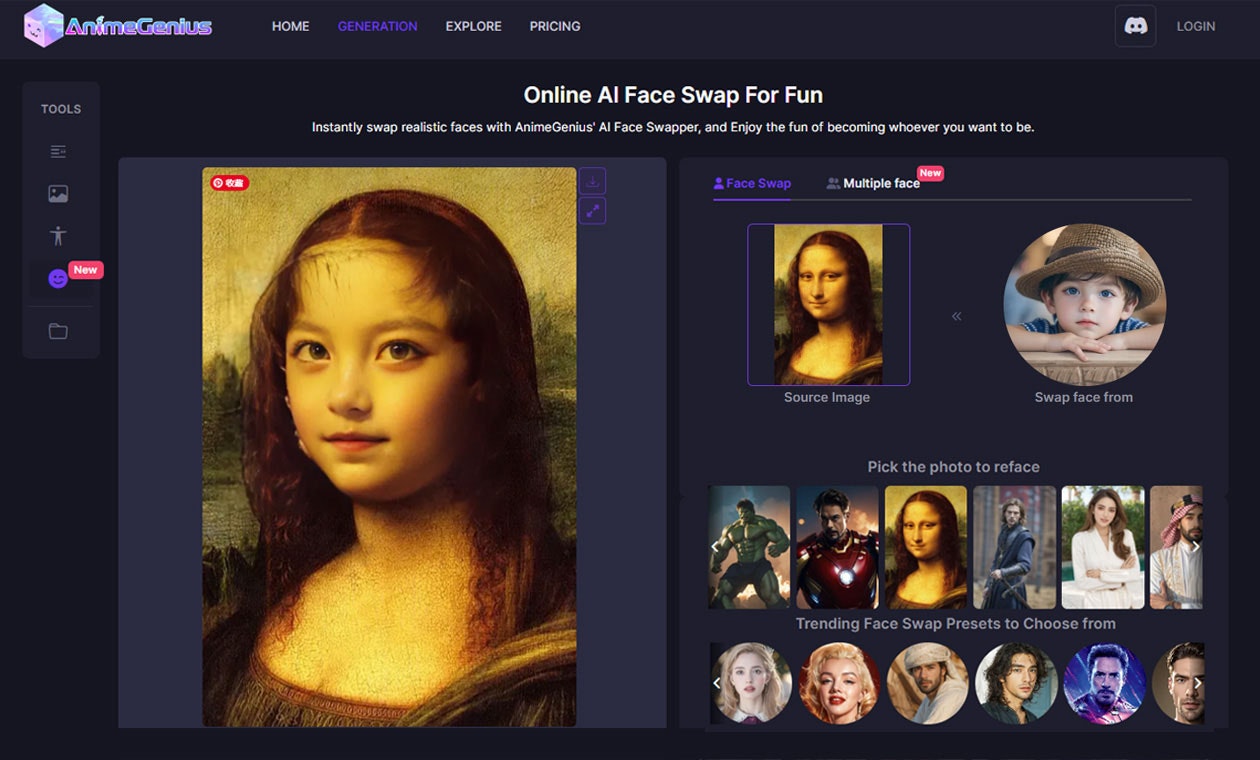This screenshot has width=1260, height=760.
Task: Pick the man in dark coat photo
Action: (1014, 547)
